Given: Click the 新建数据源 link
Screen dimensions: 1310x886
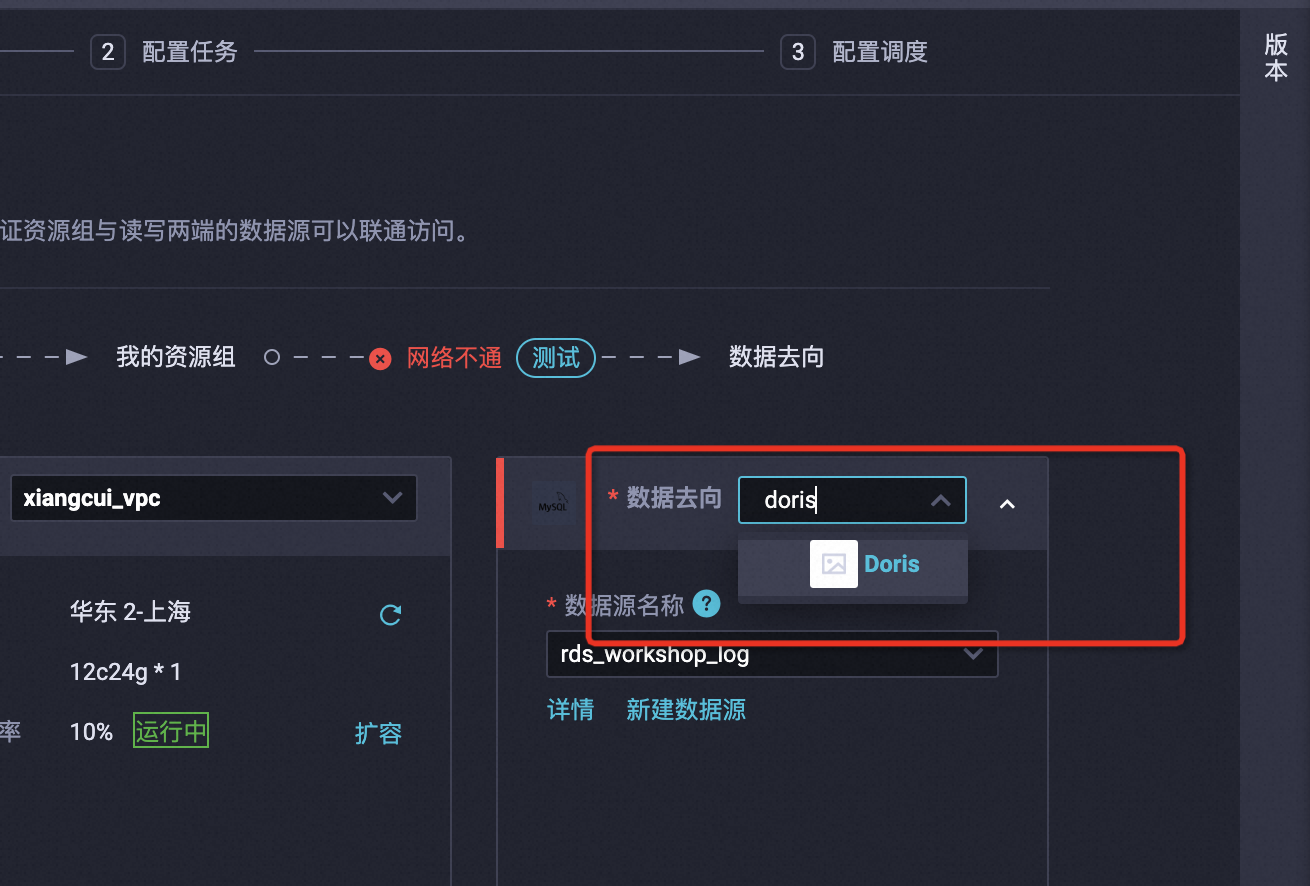Looking at the screenshot, I should (x=686, y=710).
